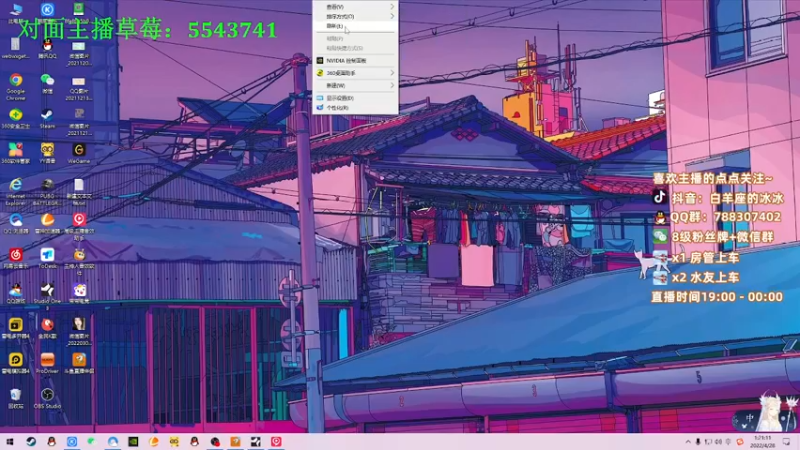800x450 pixels.
Task: Open the QQ图片20211213 image file
Action: [x=79, y=88]
